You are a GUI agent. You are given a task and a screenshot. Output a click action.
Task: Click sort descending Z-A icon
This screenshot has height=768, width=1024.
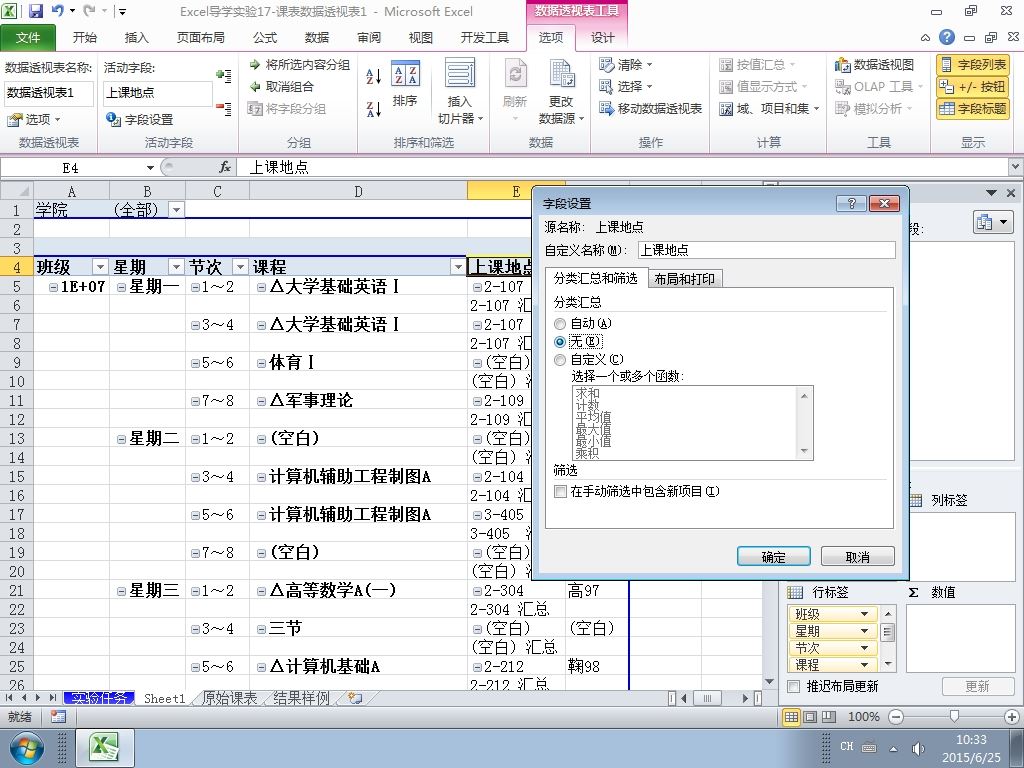tap(374, 109)
